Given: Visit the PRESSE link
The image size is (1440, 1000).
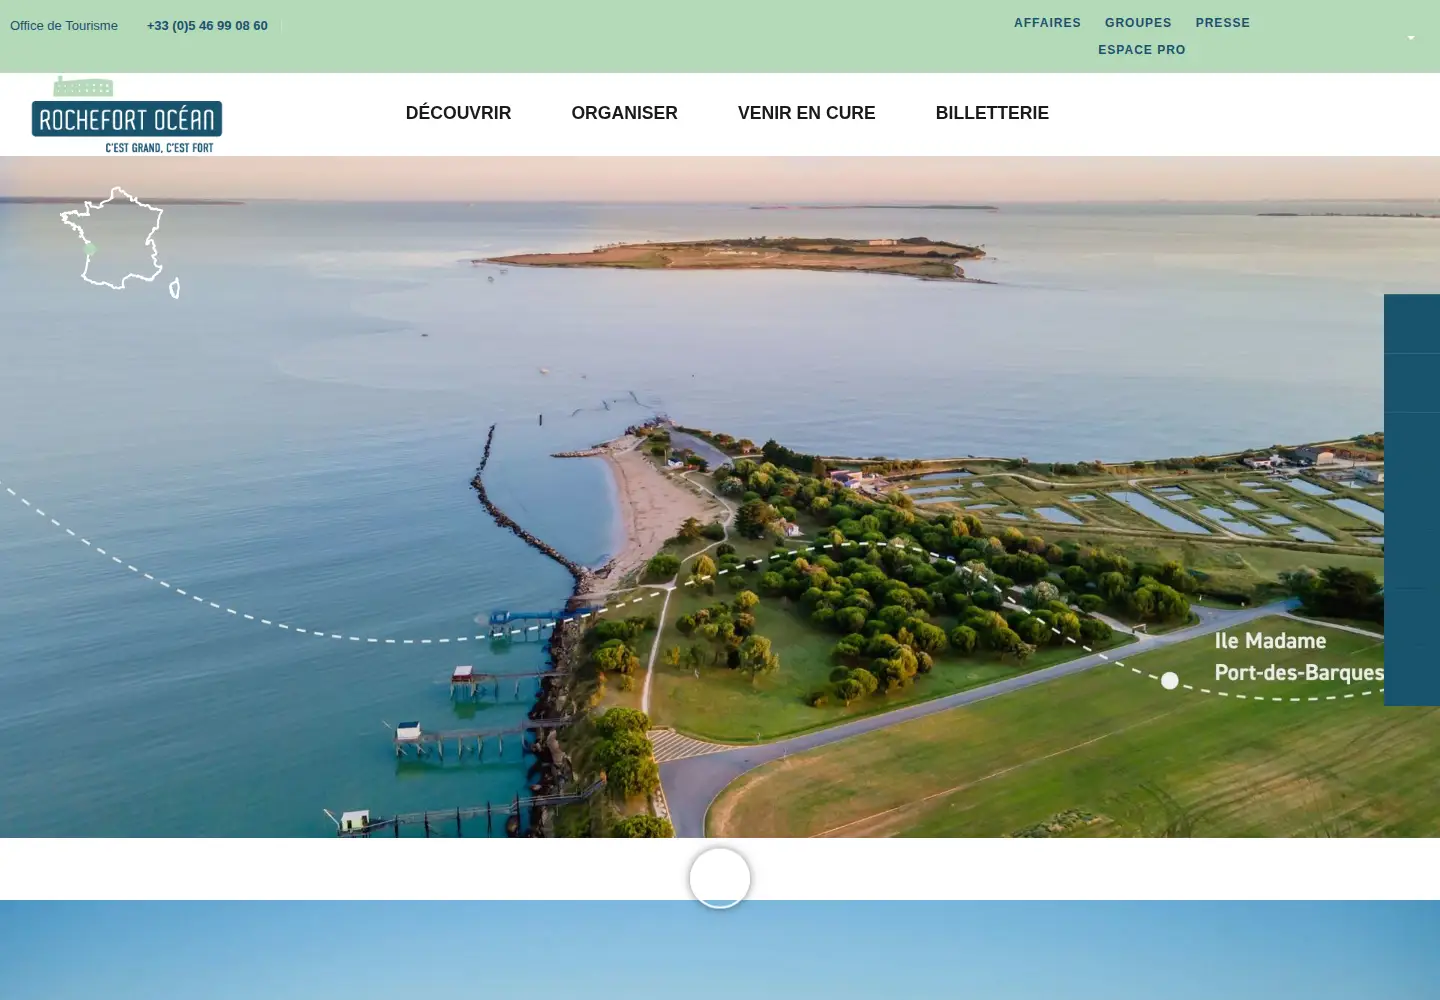Looking at the screenshot, I should click(1223, 23).
